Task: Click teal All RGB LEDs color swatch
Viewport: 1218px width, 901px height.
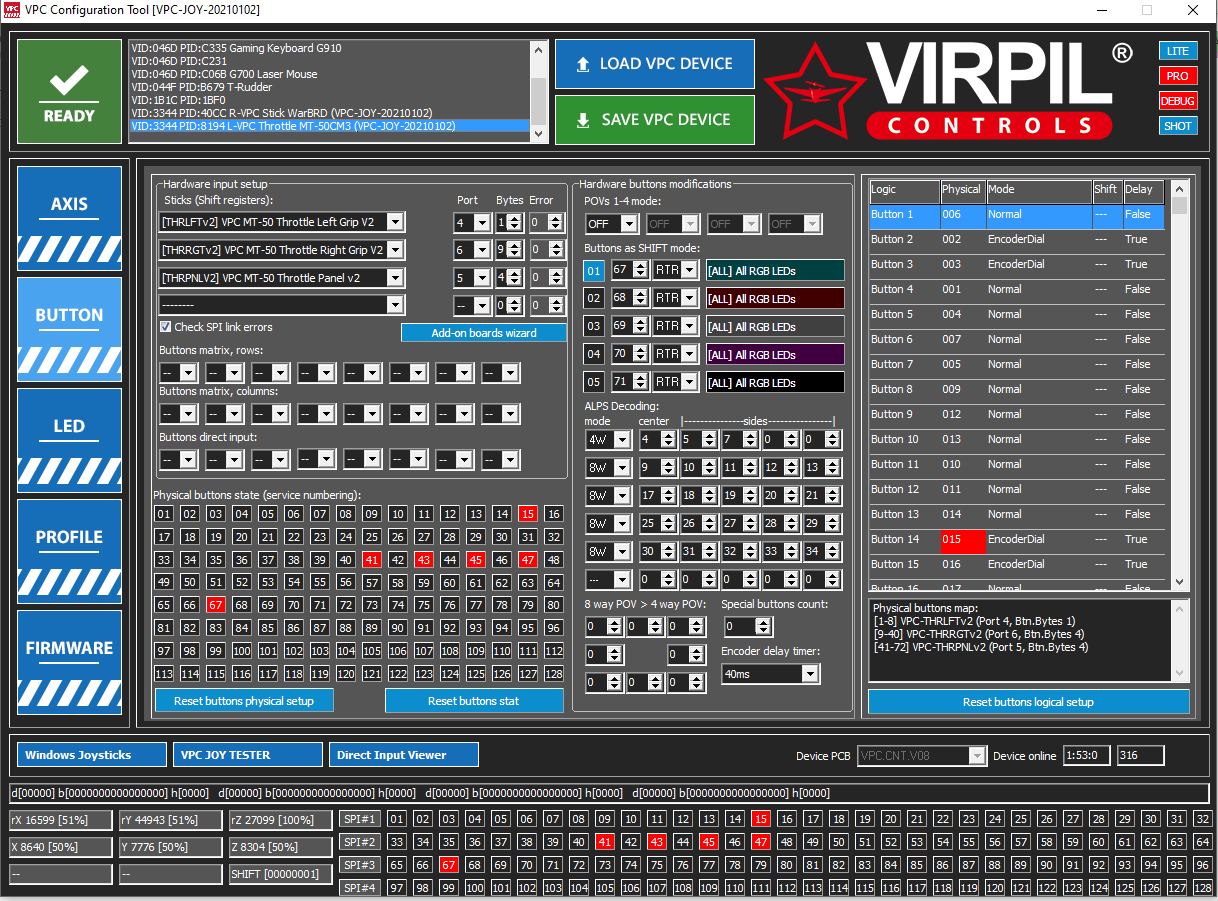Action: pyautogui.click(x=774, y=270)
